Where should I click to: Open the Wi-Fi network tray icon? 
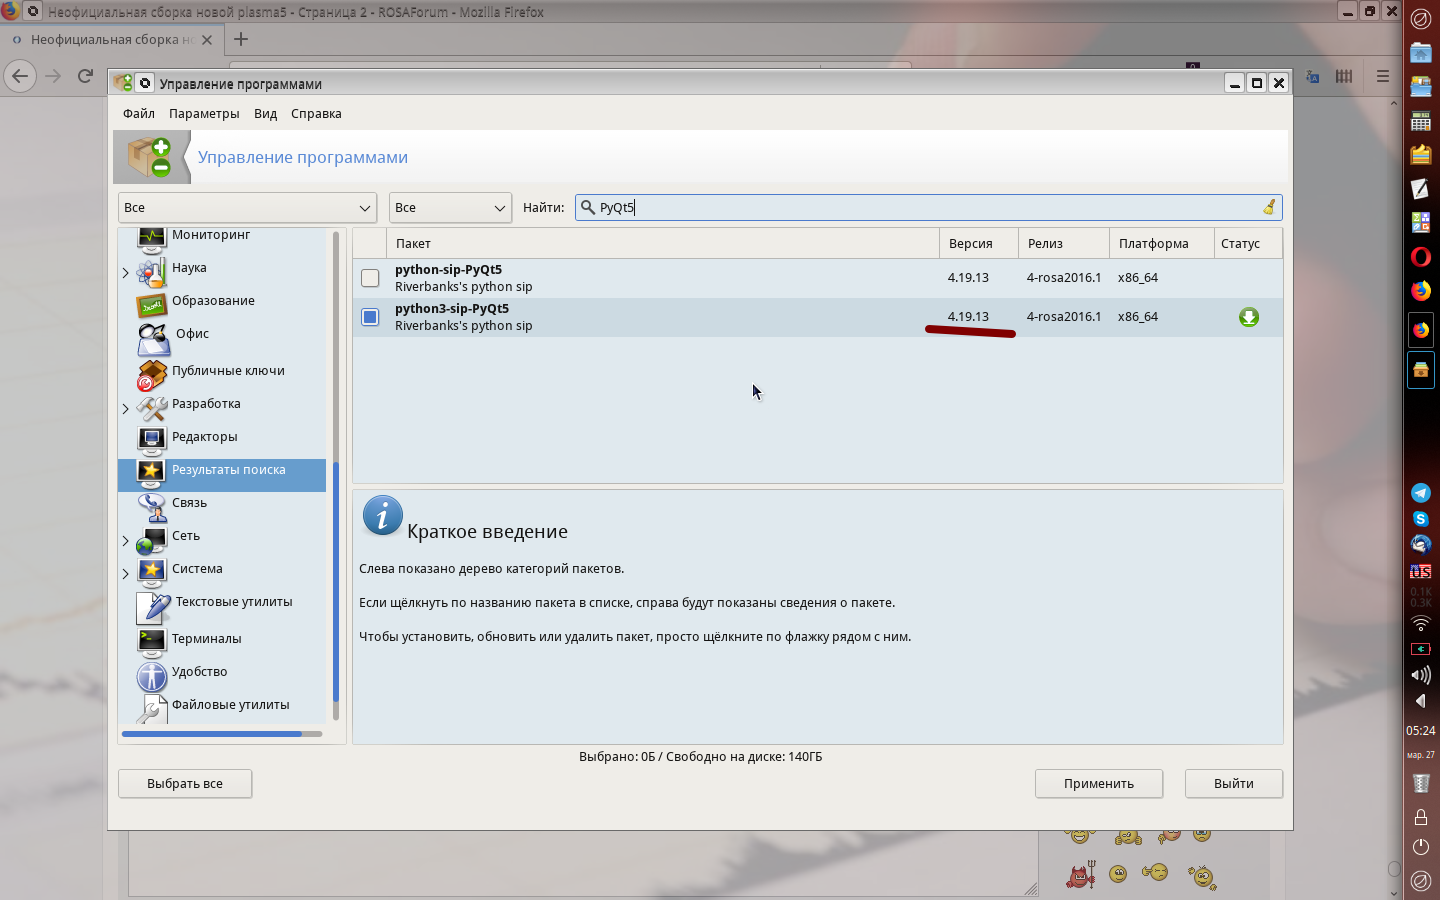[x=1421, y=623]
